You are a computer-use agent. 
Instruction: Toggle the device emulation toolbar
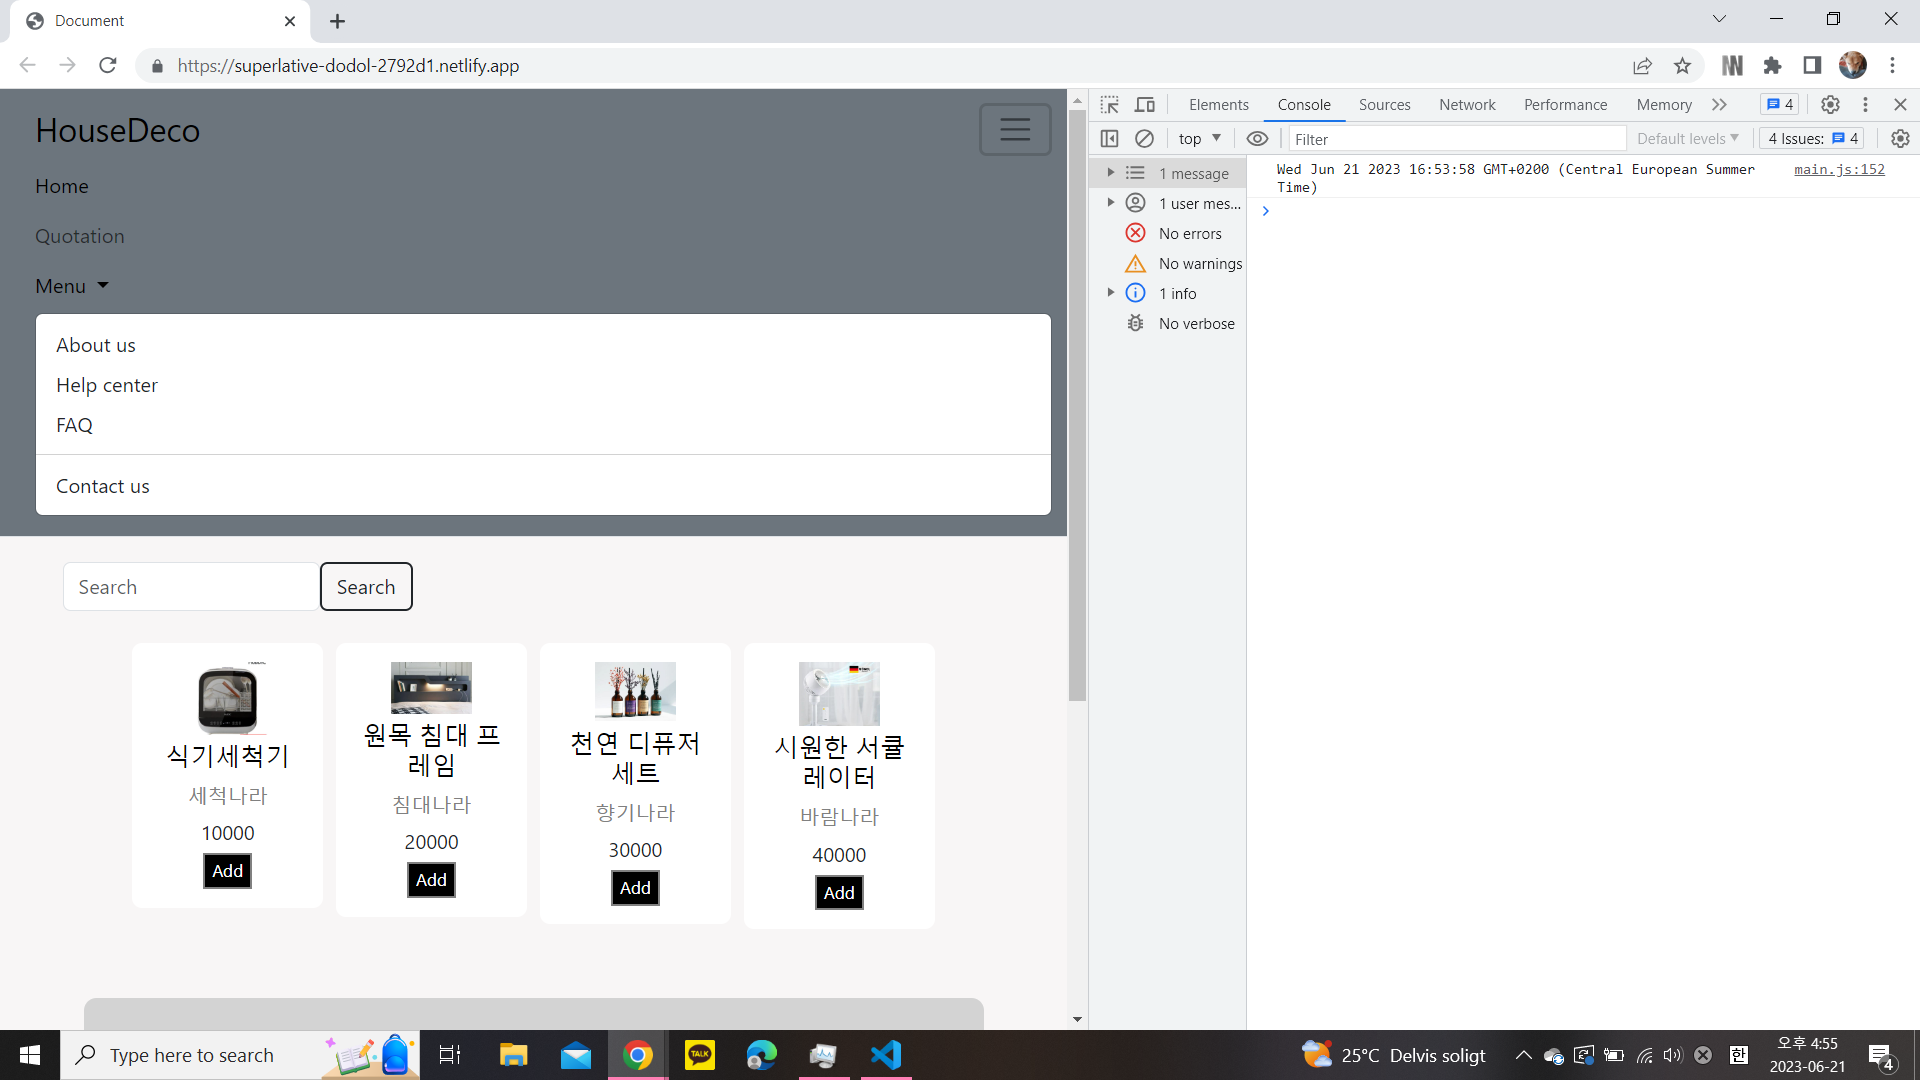(x=1144, y=104)
